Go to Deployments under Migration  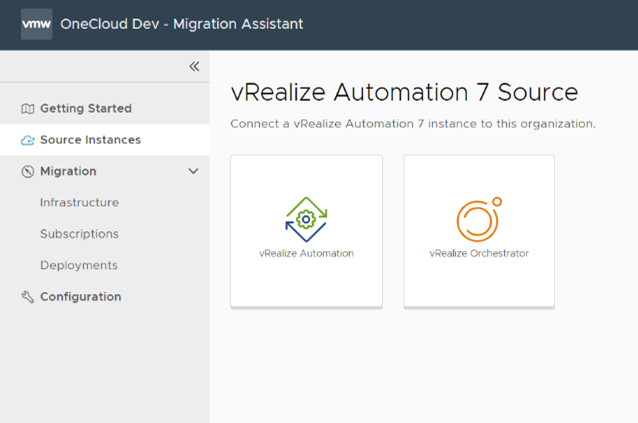click(x=79, y=265)
